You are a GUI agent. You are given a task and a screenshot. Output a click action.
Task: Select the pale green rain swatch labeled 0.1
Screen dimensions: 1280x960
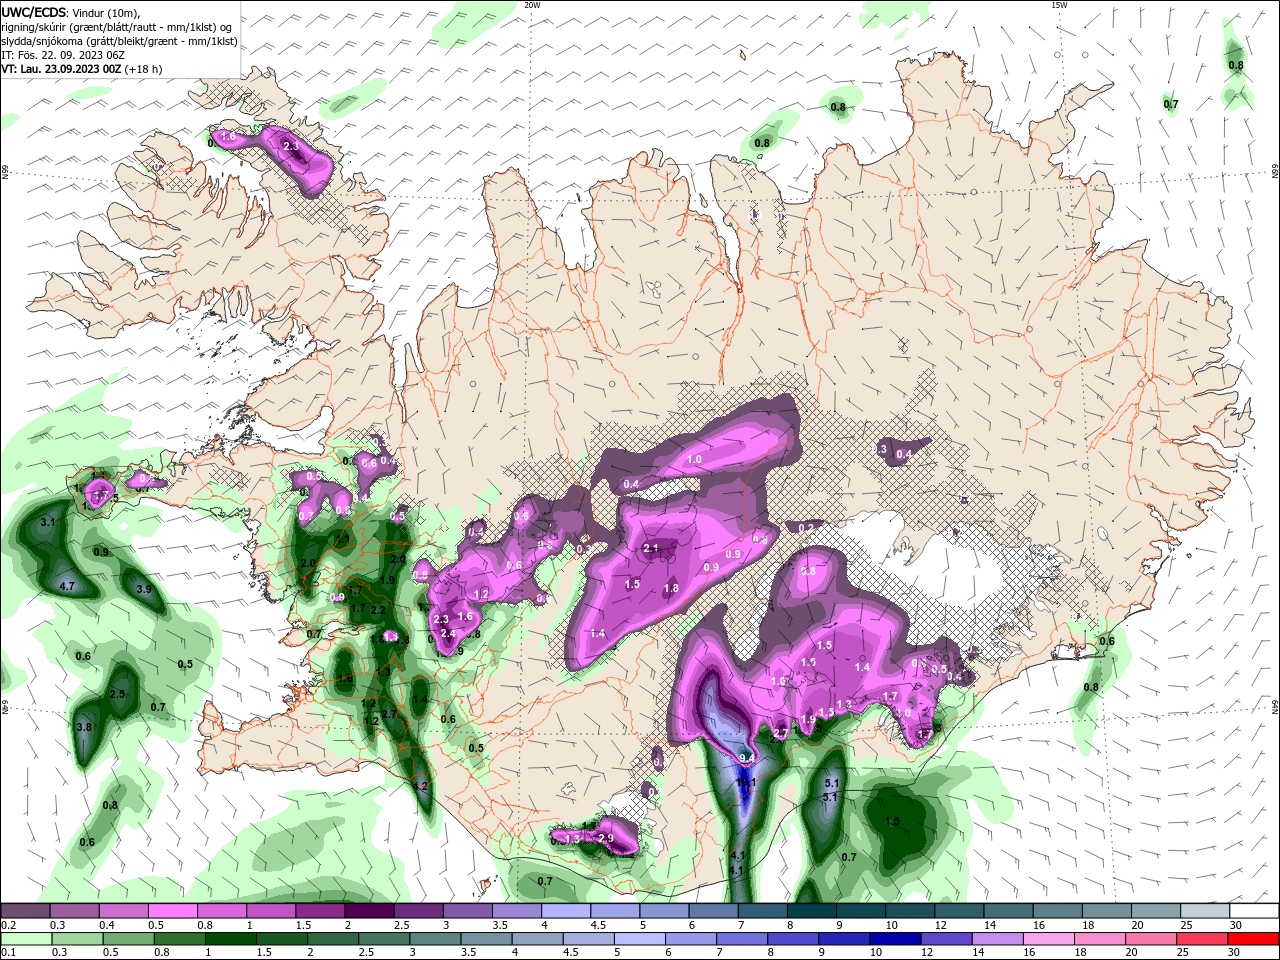[x=26, y=939]
